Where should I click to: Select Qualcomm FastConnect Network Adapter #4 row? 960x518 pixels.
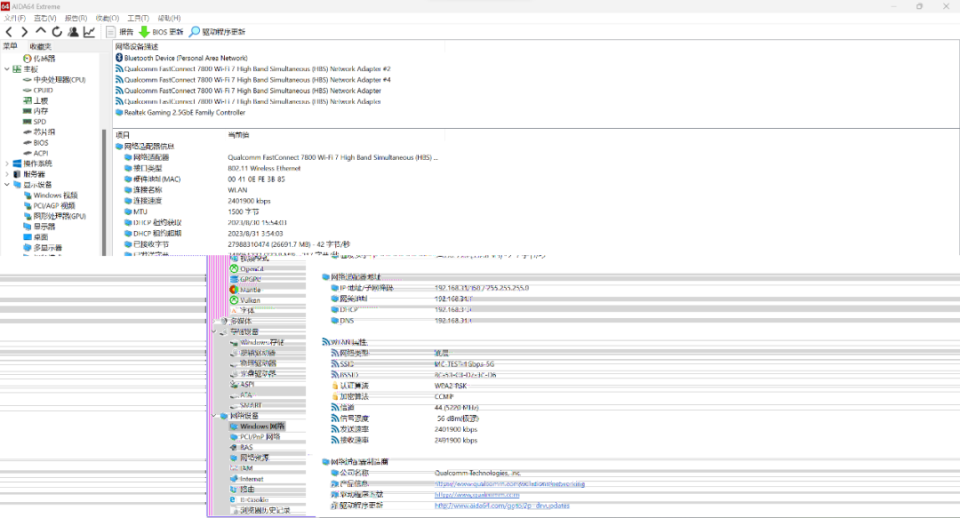253,80
